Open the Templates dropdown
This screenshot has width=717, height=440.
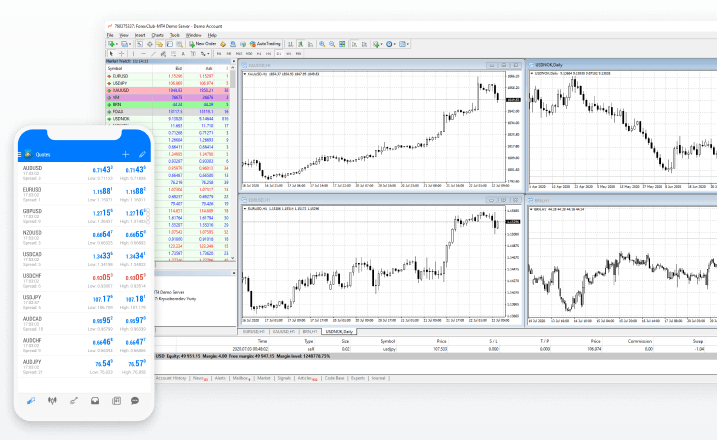pos(404,44)
